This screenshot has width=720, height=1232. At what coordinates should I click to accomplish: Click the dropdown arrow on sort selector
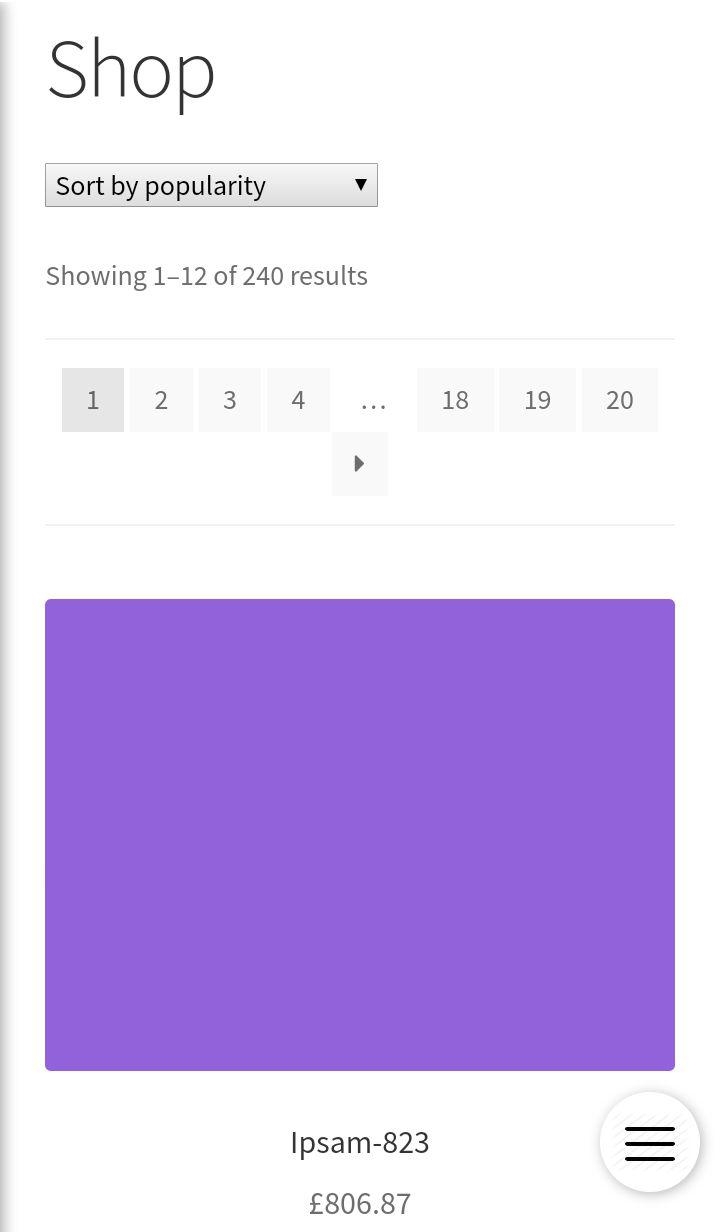point(360,184)
